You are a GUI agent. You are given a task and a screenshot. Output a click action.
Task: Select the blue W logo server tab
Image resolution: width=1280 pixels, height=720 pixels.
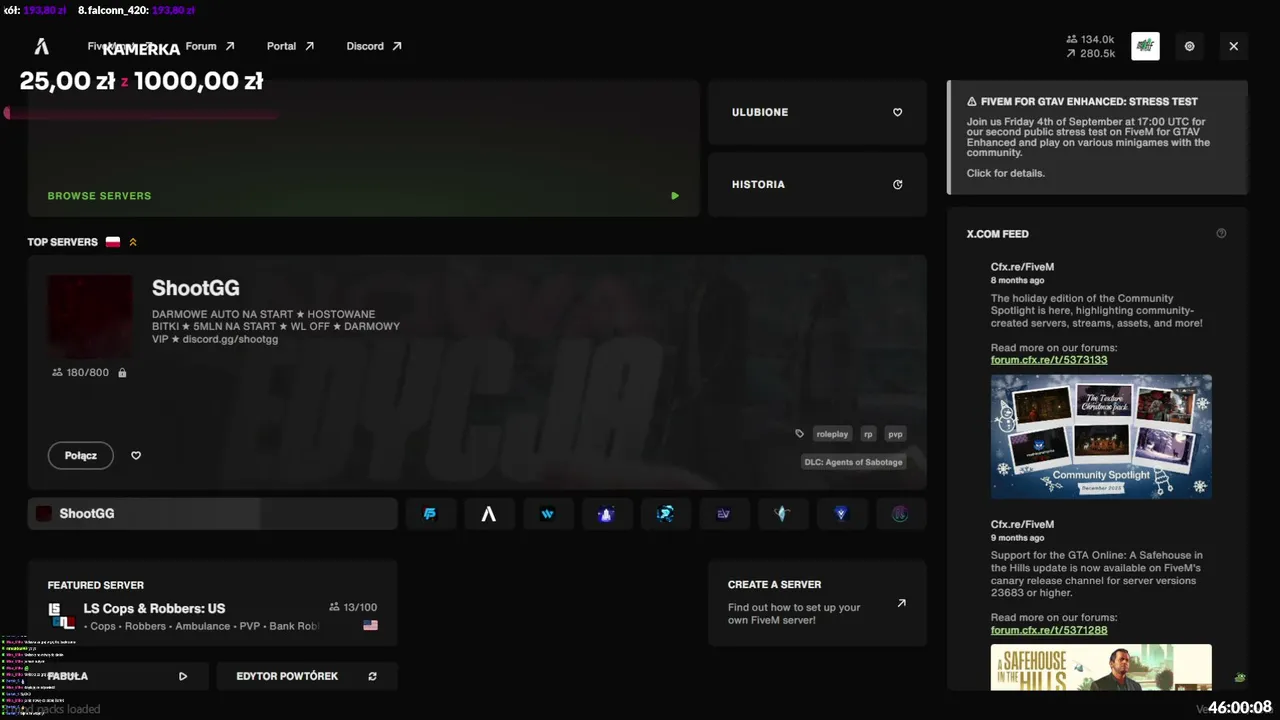point(548,514)
